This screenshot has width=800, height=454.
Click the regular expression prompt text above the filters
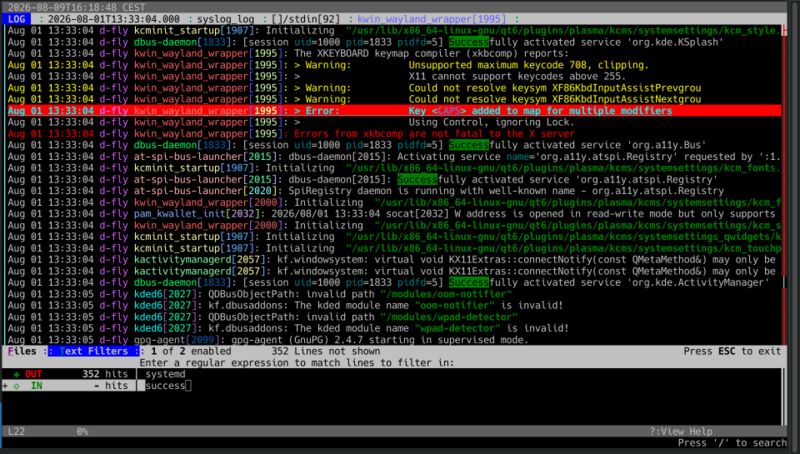[296, 363]
